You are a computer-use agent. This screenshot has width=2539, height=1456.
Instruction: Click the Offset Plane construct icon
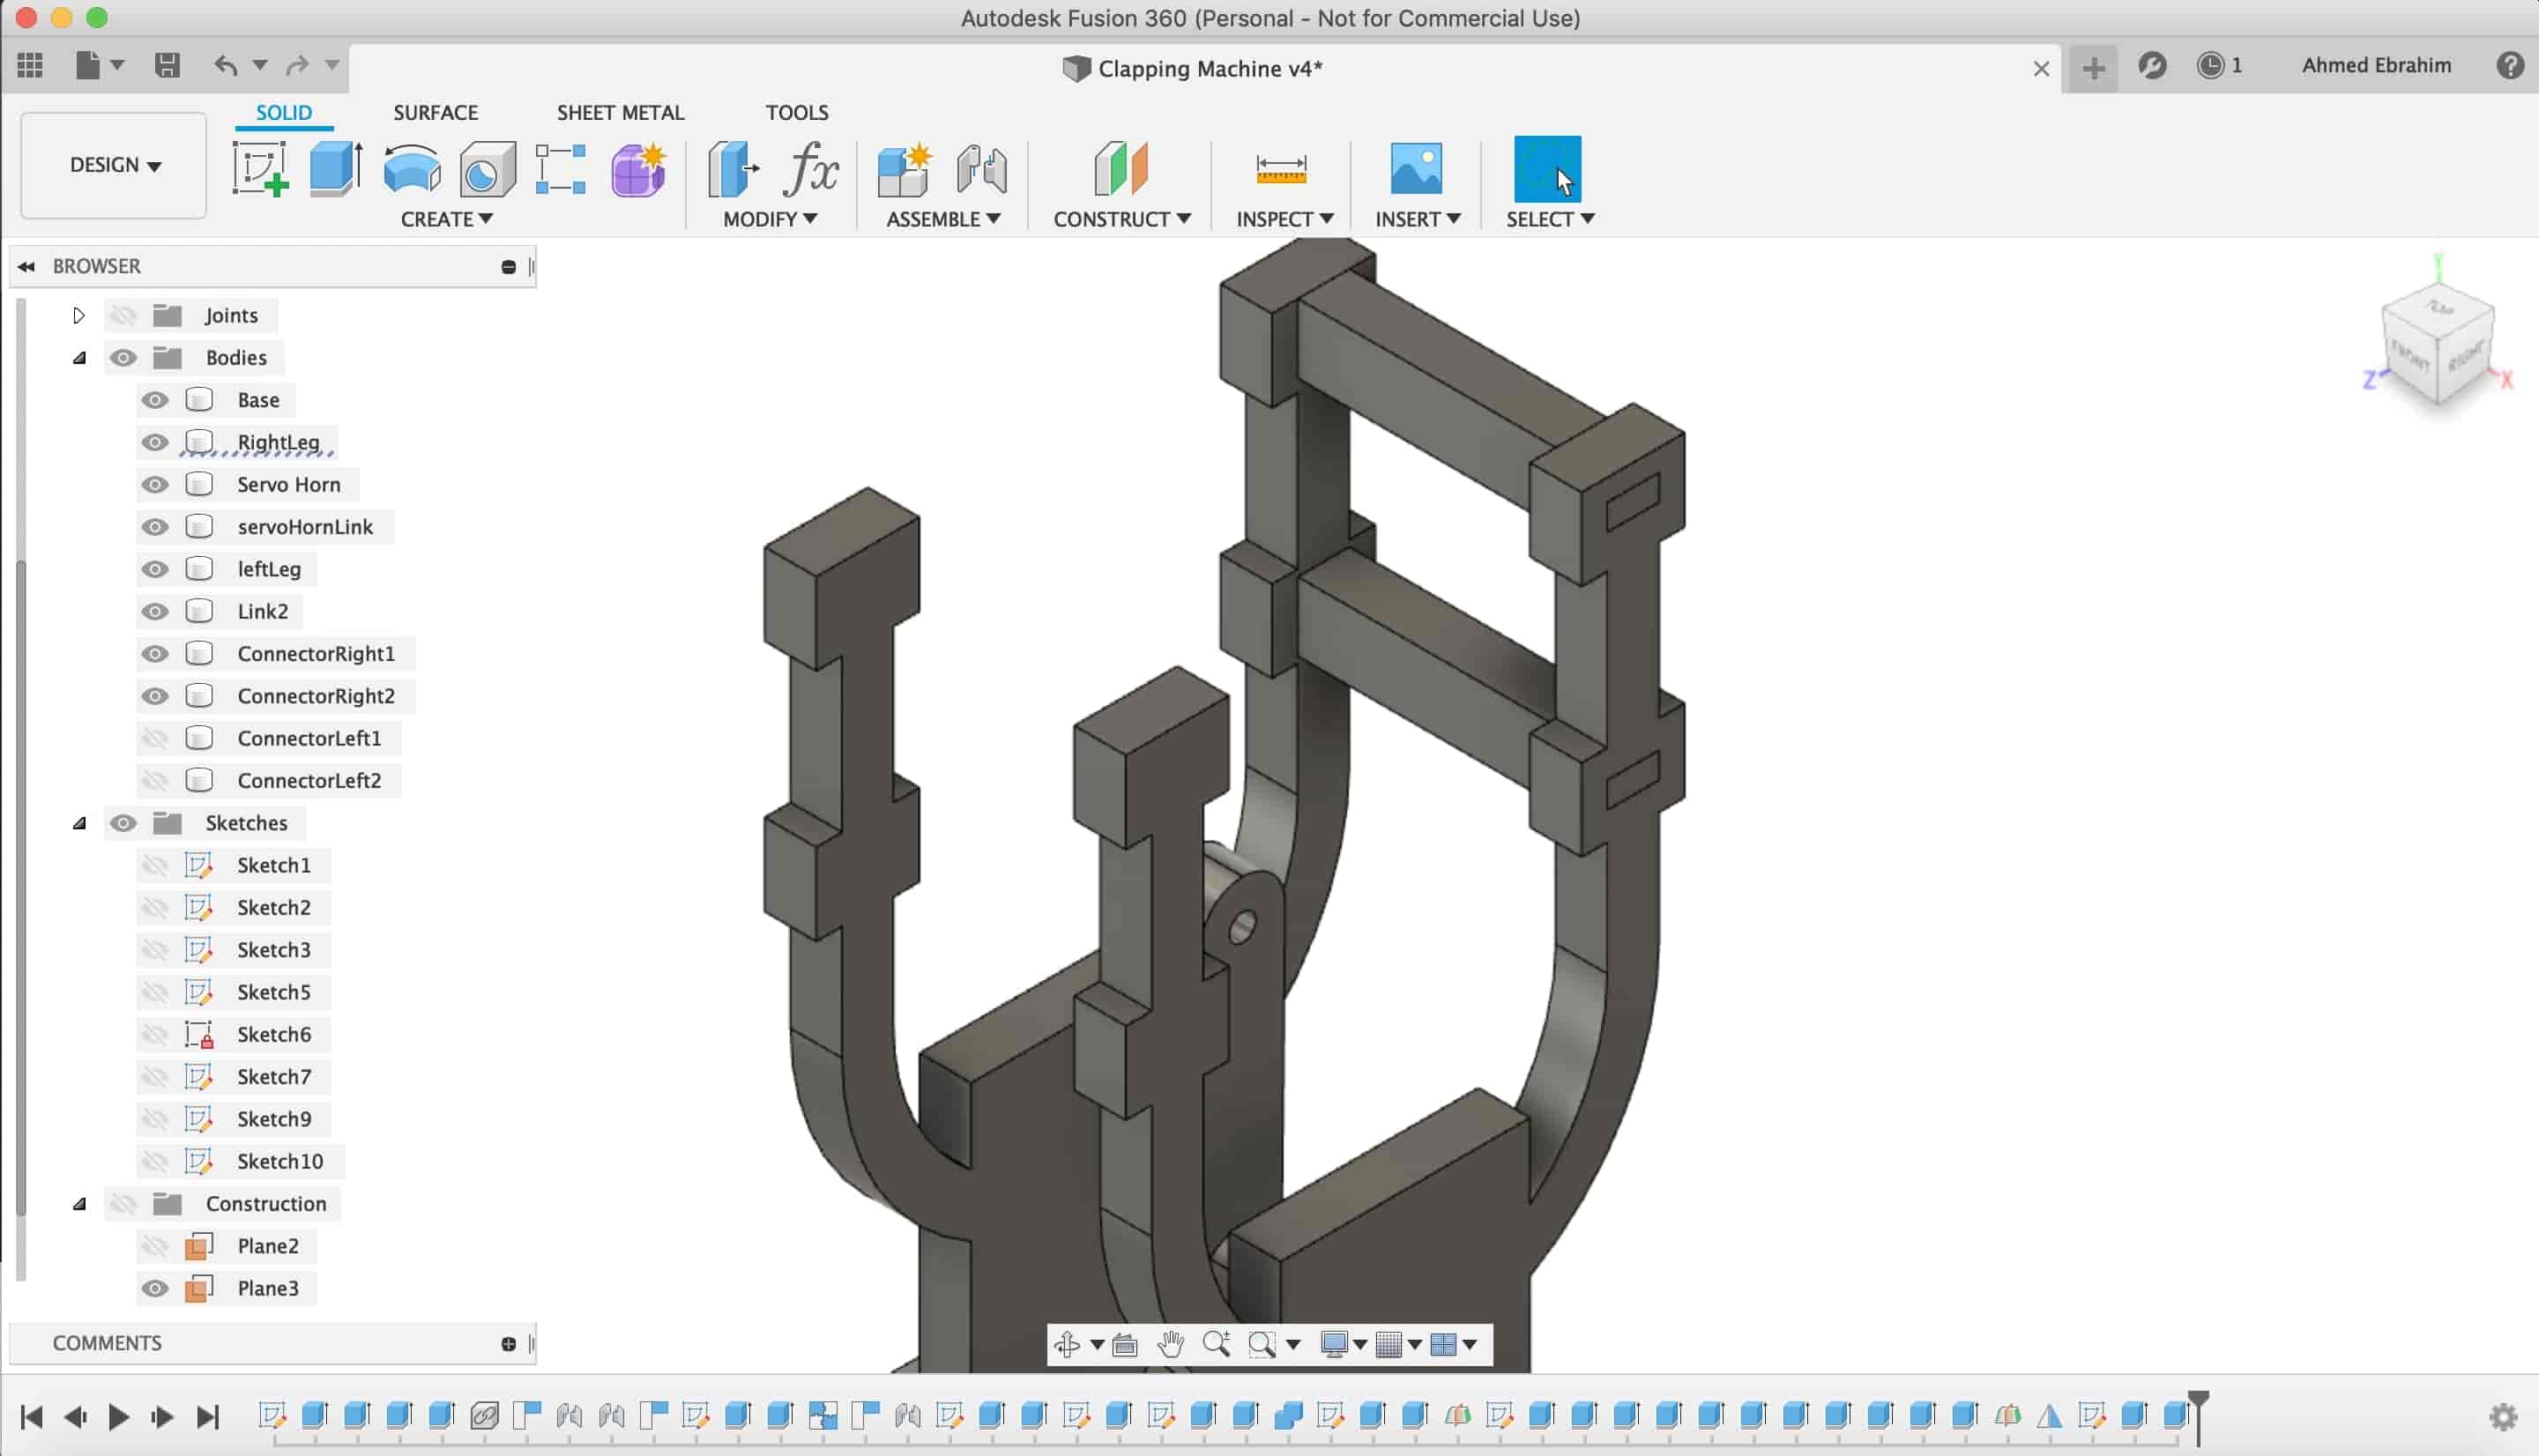1120,168
